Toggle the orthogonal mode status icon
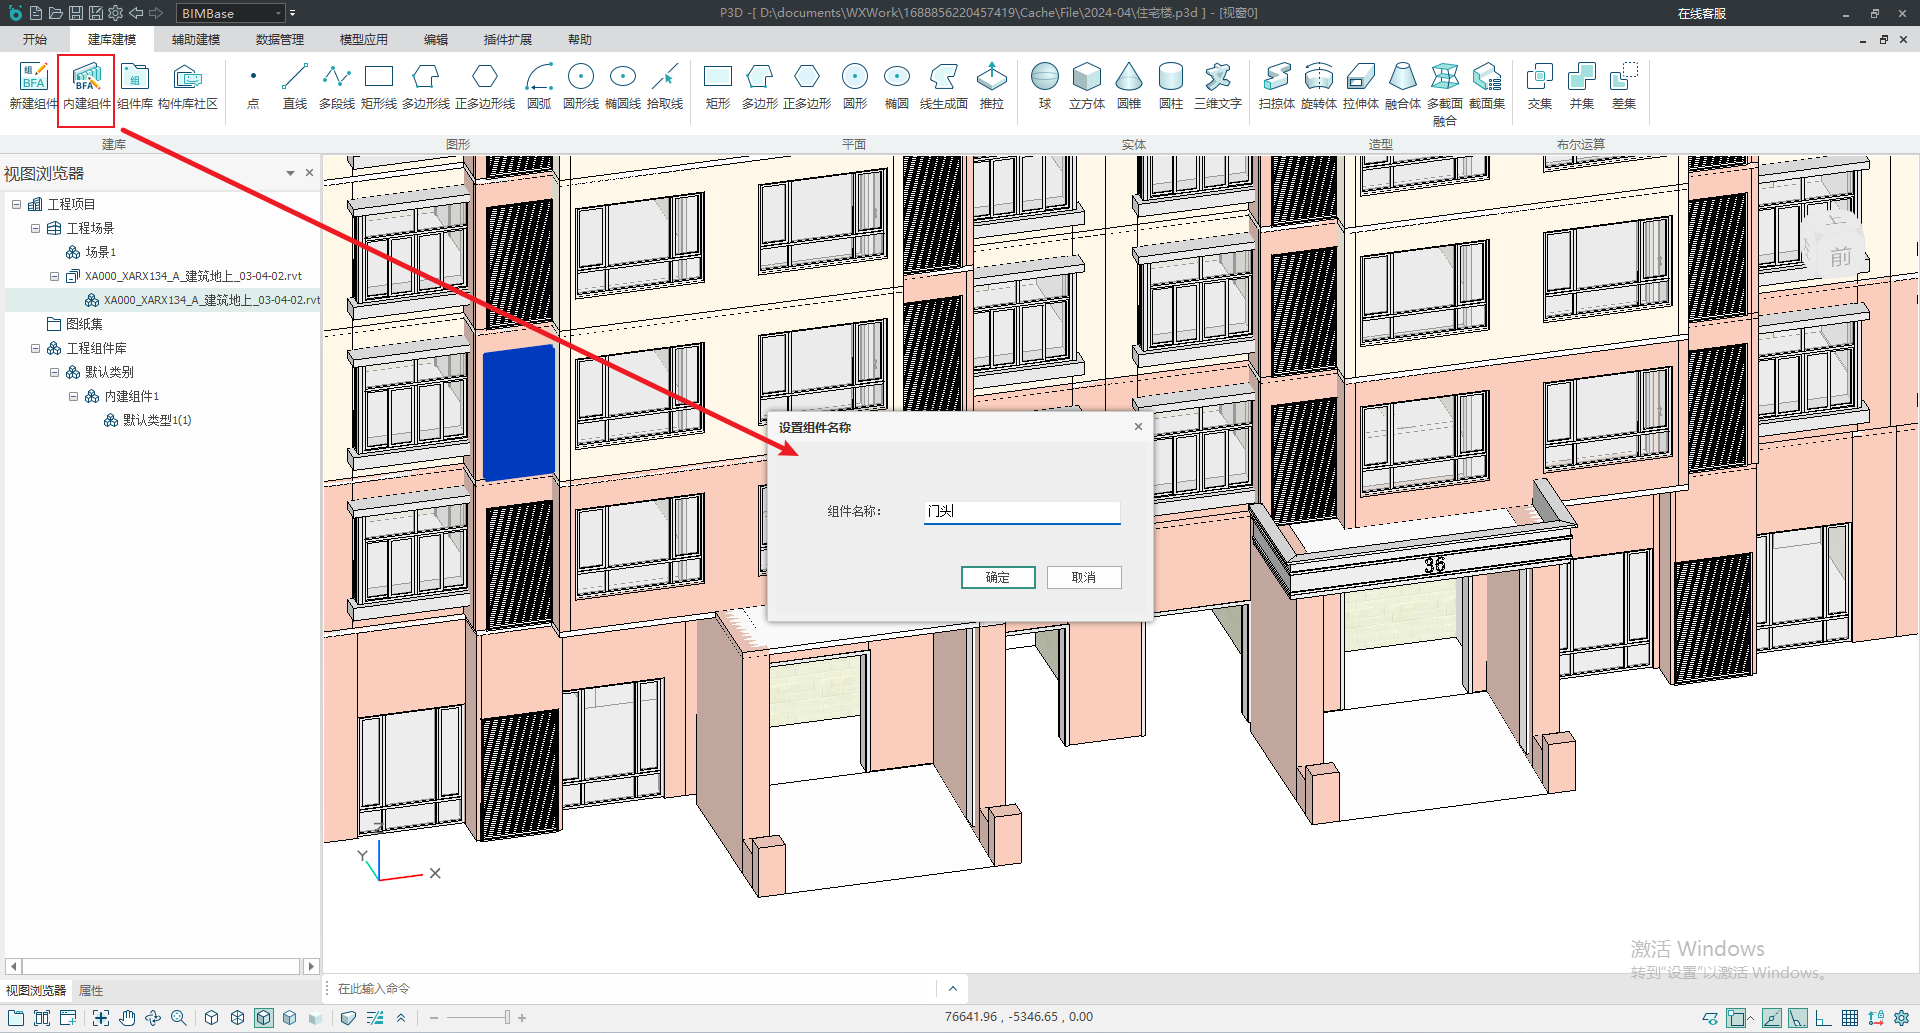Image resolution: width=1920 pixels, height=1033 pixels. [1823, 1018]
